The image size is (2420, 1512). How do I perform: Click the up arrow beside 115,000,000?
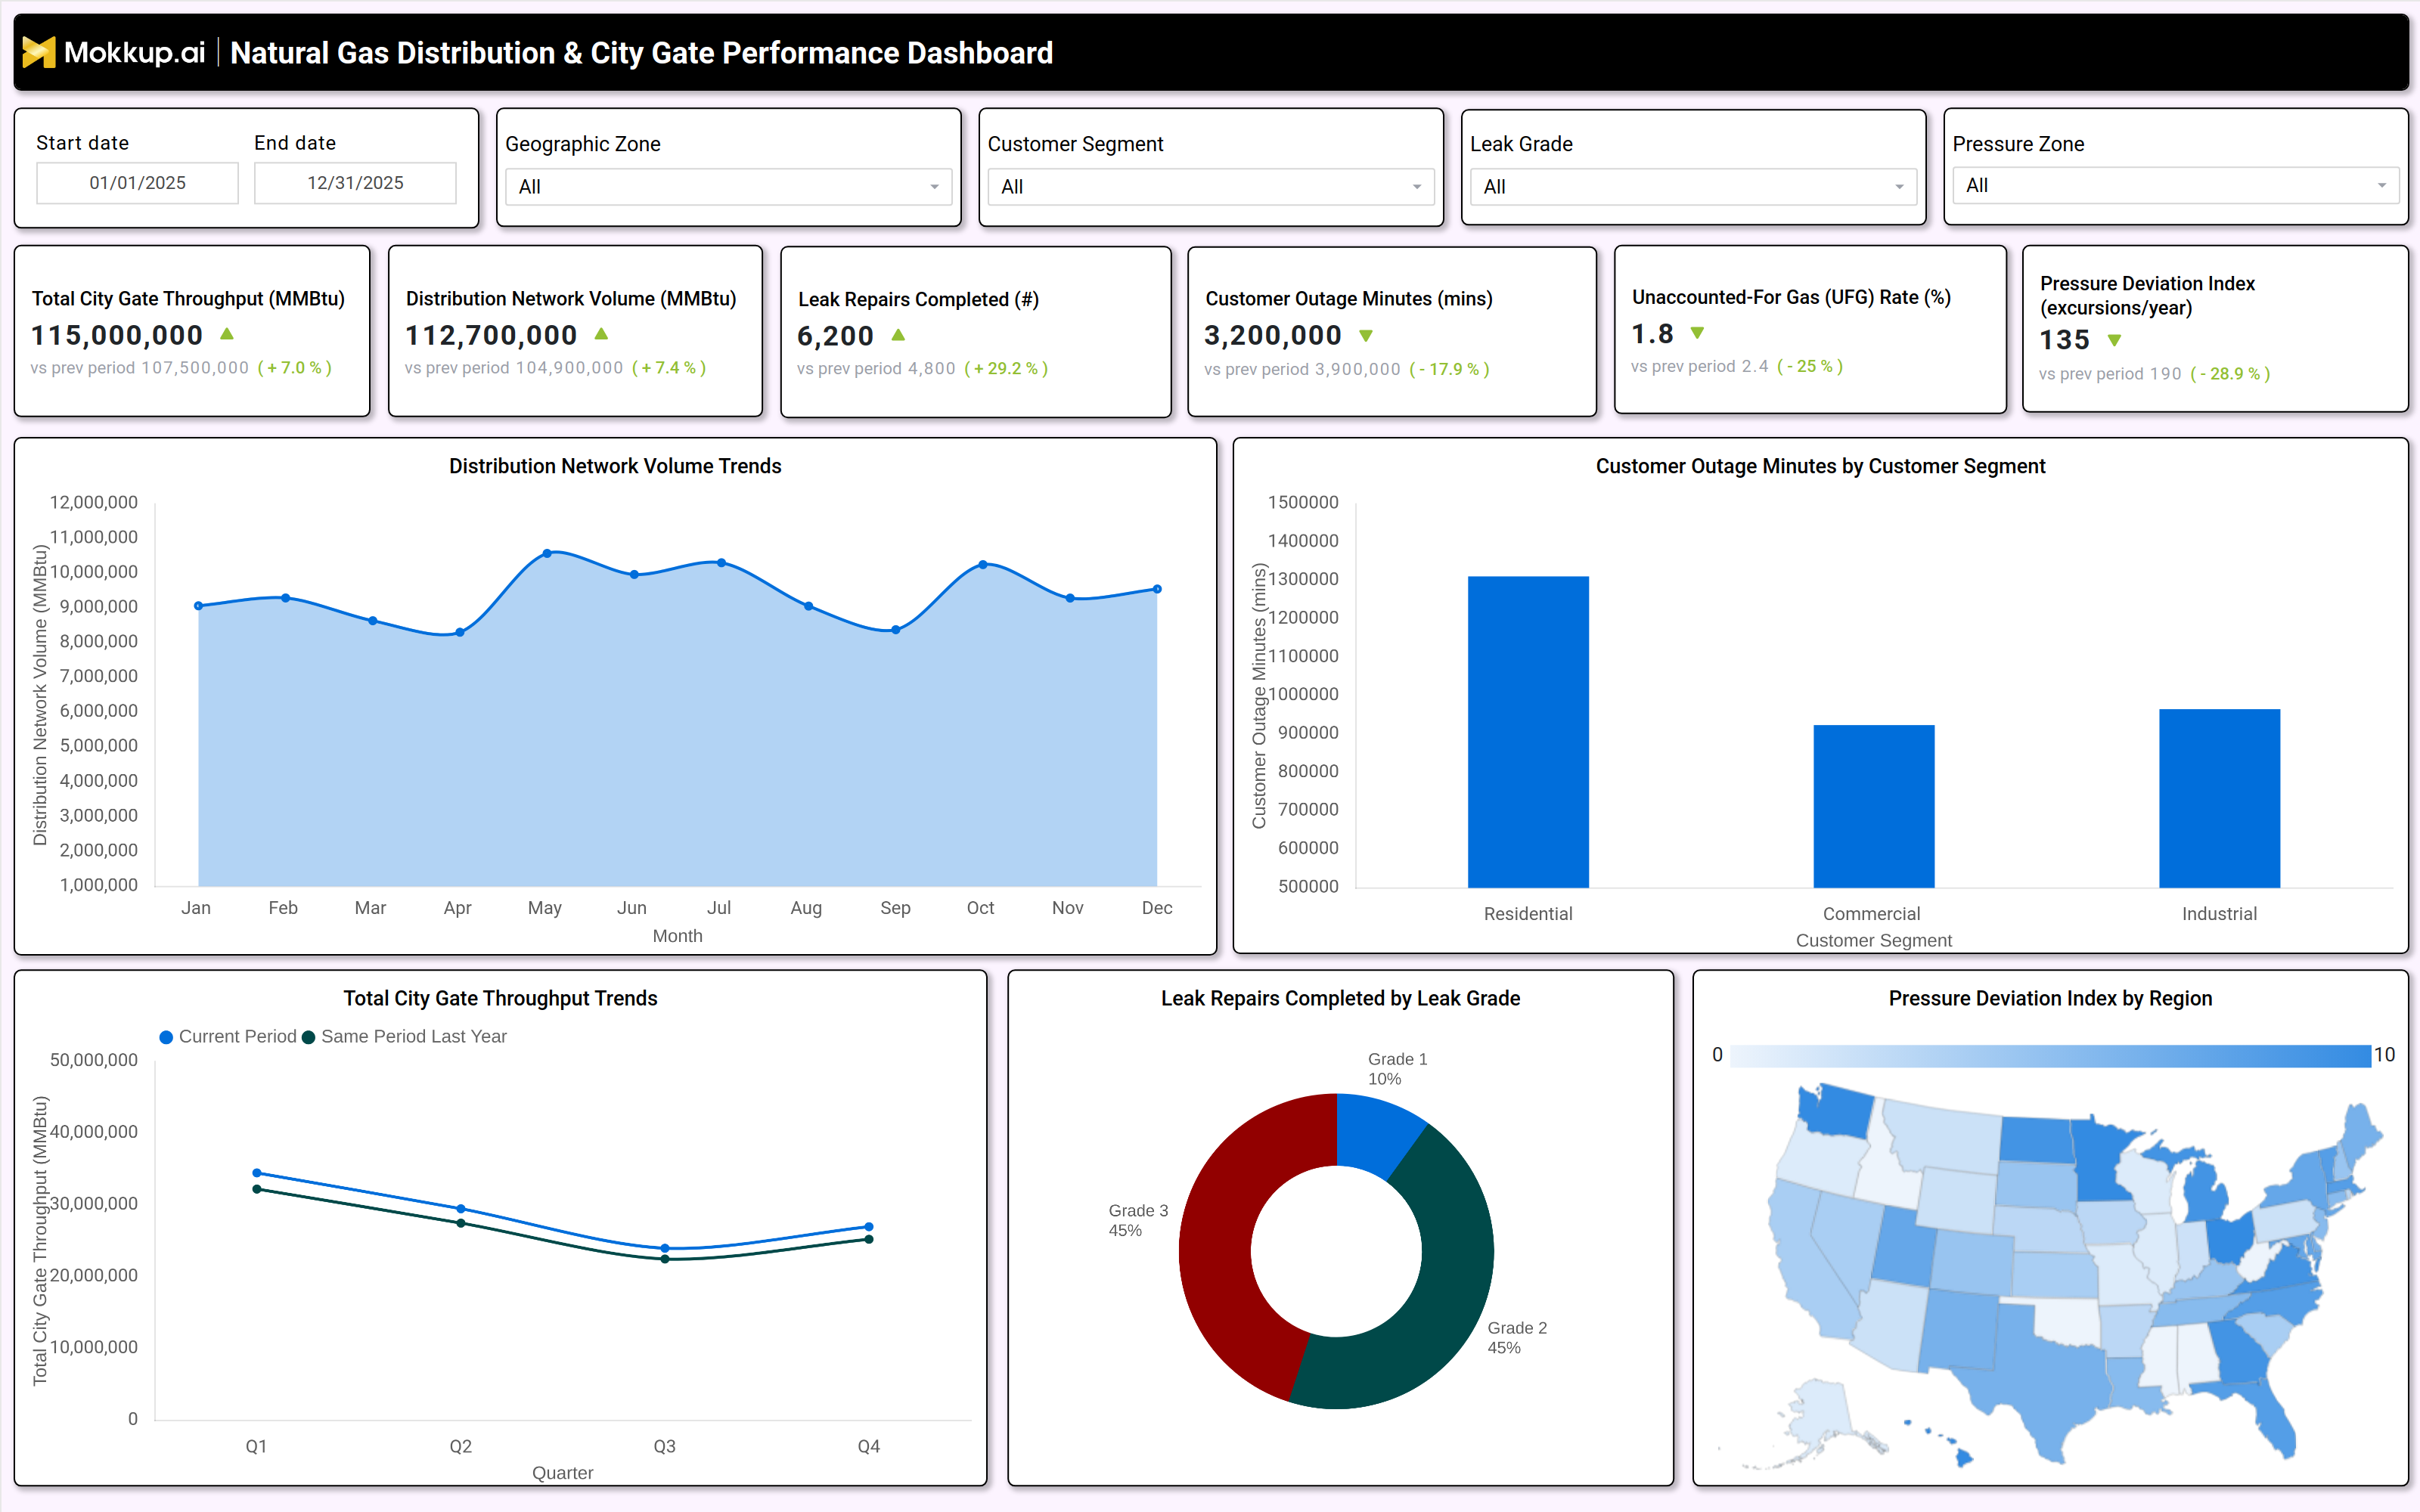pyautogui.click(x=227, y=334)
